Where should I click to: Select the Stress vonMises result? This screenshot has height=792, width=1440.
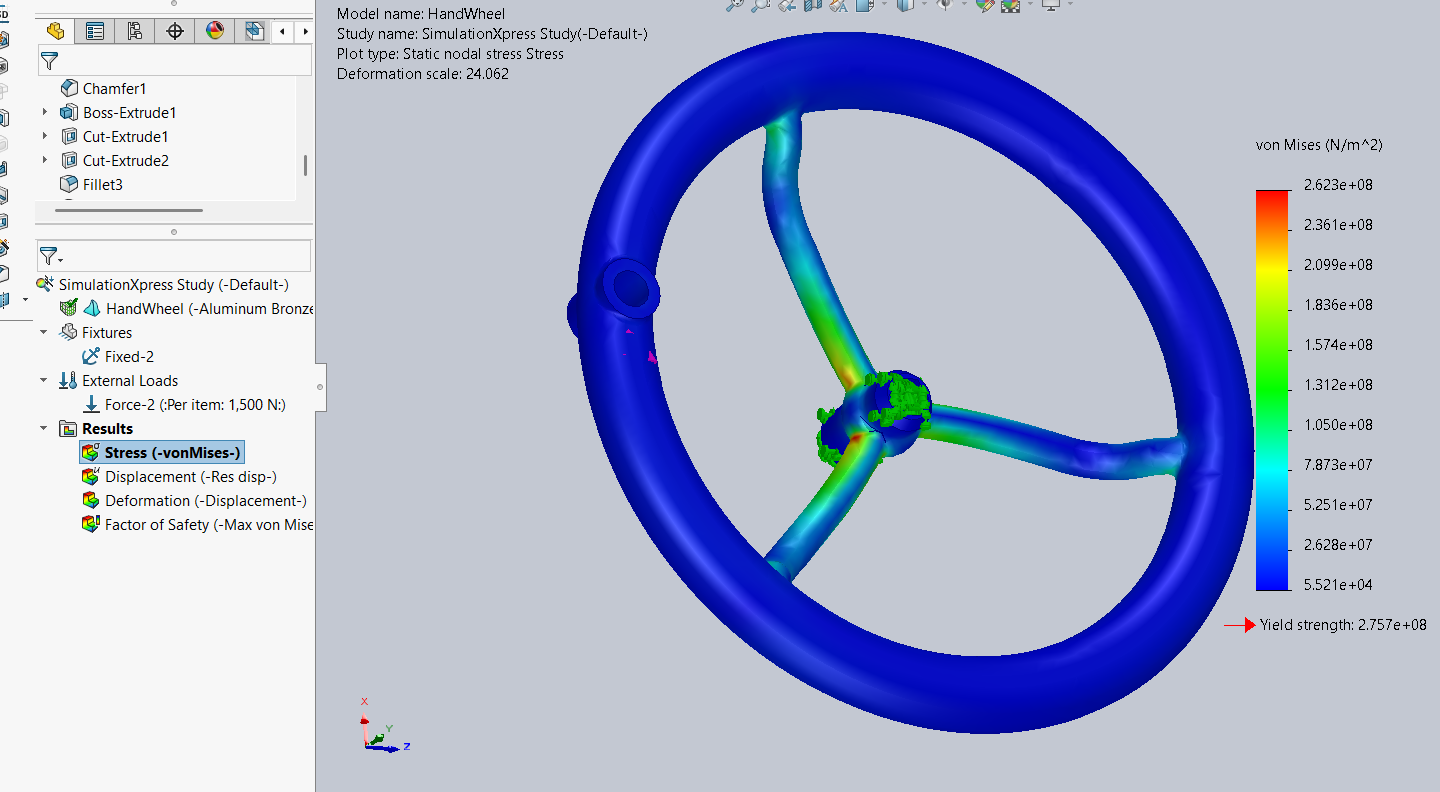coord(173,453)
